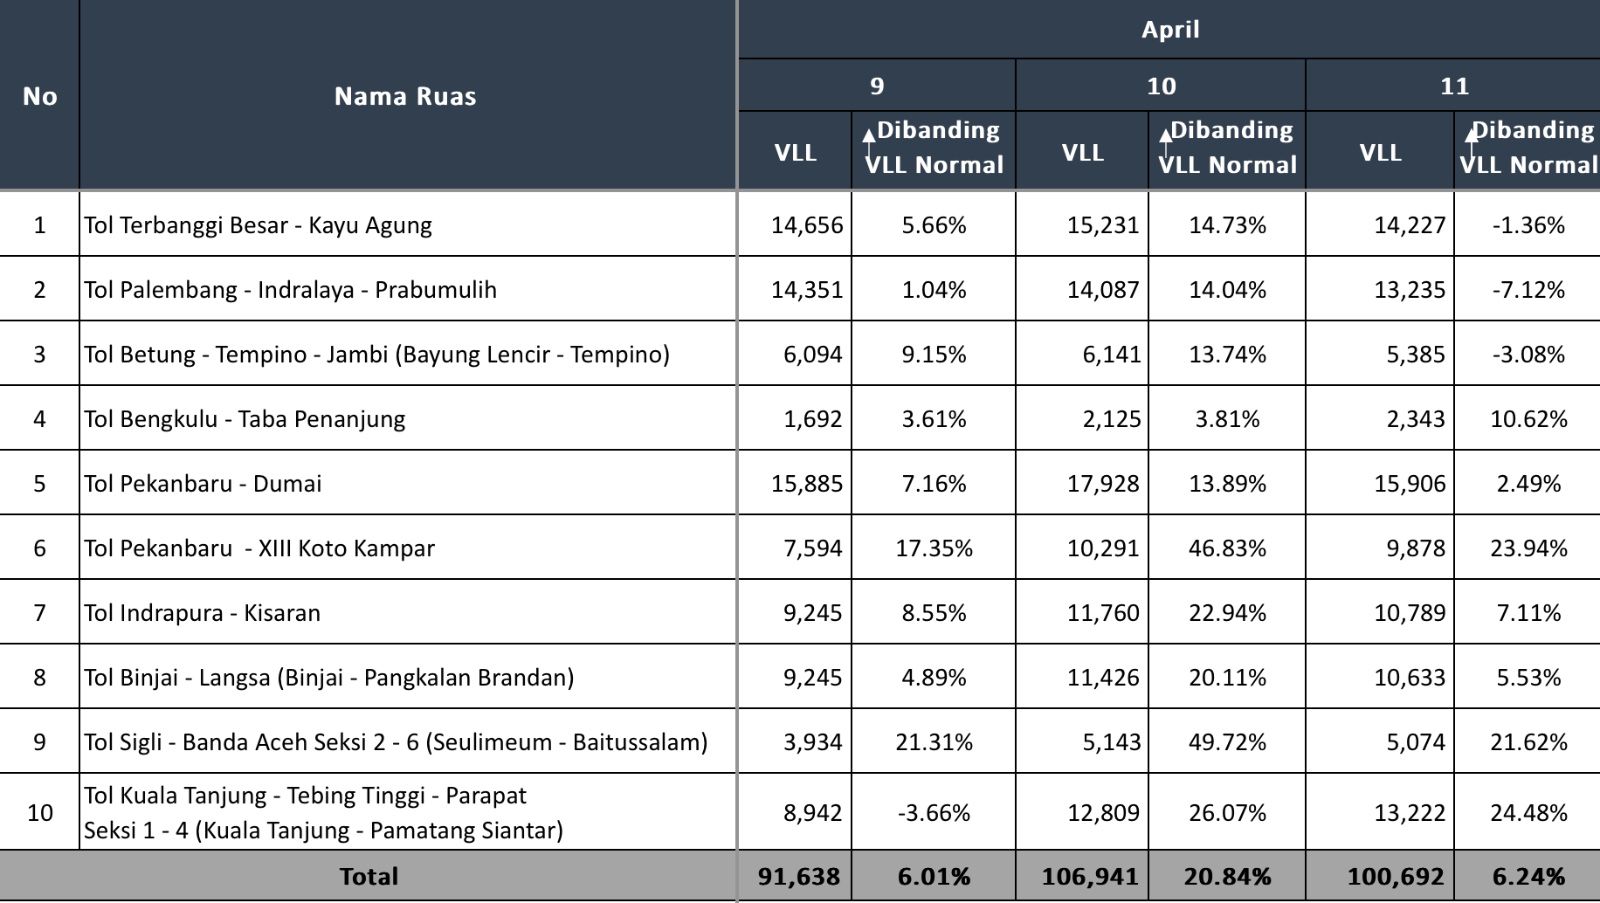The height and width of the screenshot is (903, 1600).
Task: Click Tol Terbanggi Besar - Kayu Agung cell
Action: (x=258, y=225)
